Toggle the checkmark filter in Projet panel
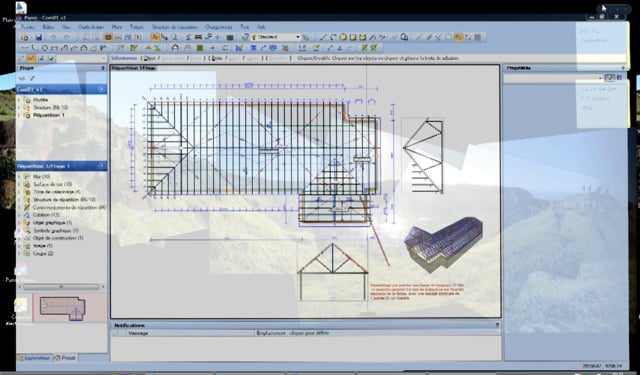 point(32,78)
